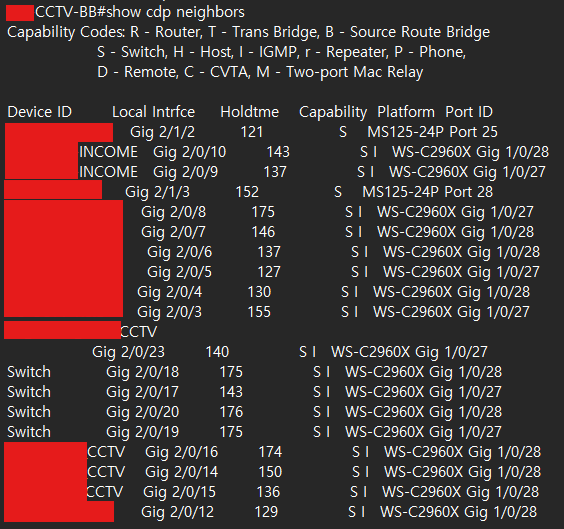Click 'Switch' device in Gig 2/0/19 row
Image resolution: width=564 pixels, height=529 pixels.
(x=29, y=432)
